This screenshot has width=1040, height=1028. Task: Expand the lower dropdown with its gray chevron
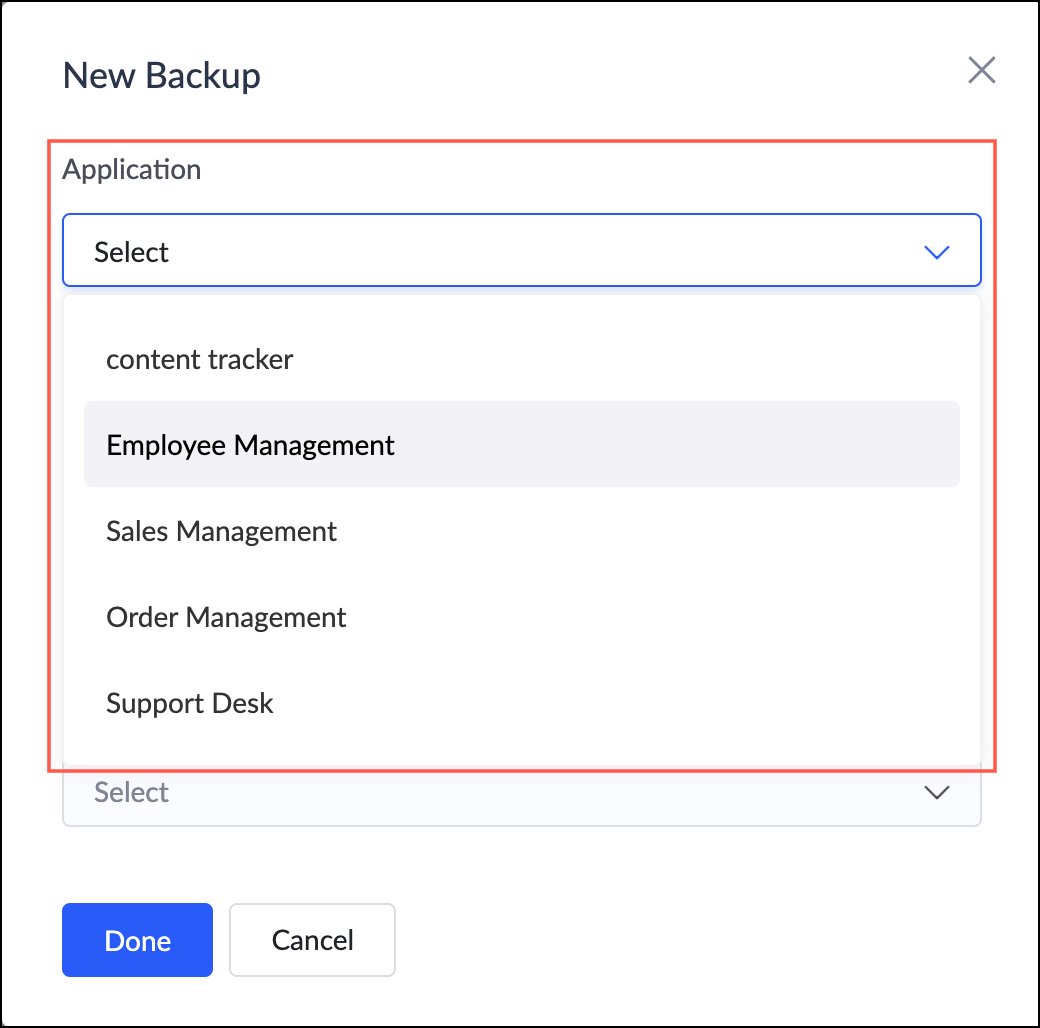click(936, 793)
